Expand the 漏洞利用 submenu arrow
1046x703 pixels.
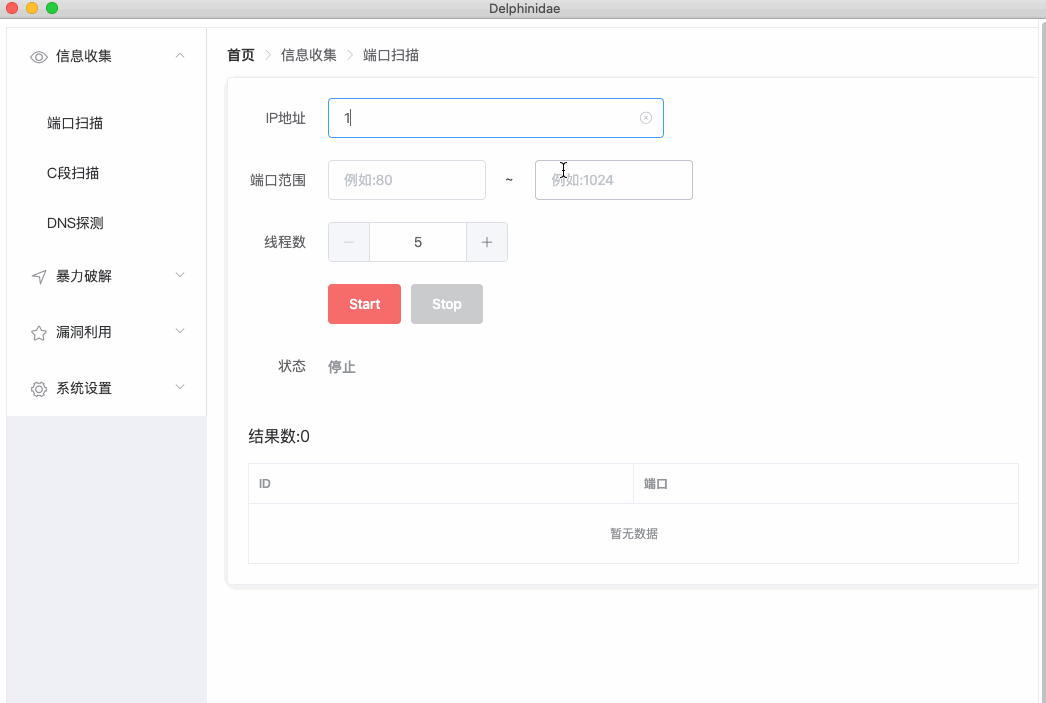coord(180,331)
